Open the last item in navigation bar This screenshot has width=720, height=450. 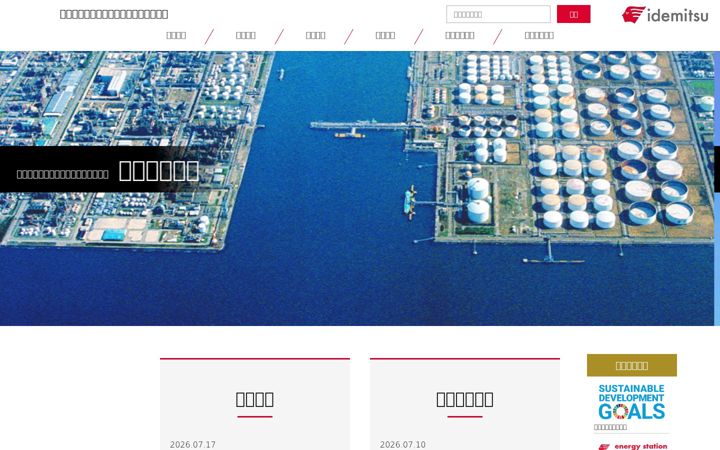click(539, 35)
